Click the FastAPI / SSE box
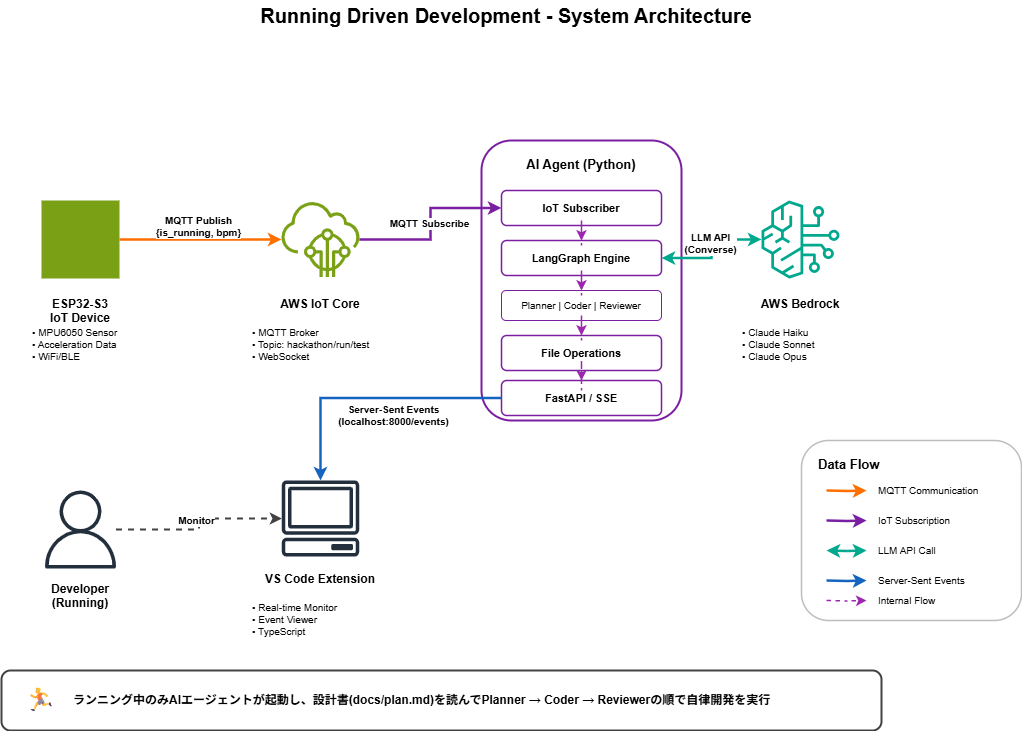This screenshot has width=1022, height=731. point(581,398)
